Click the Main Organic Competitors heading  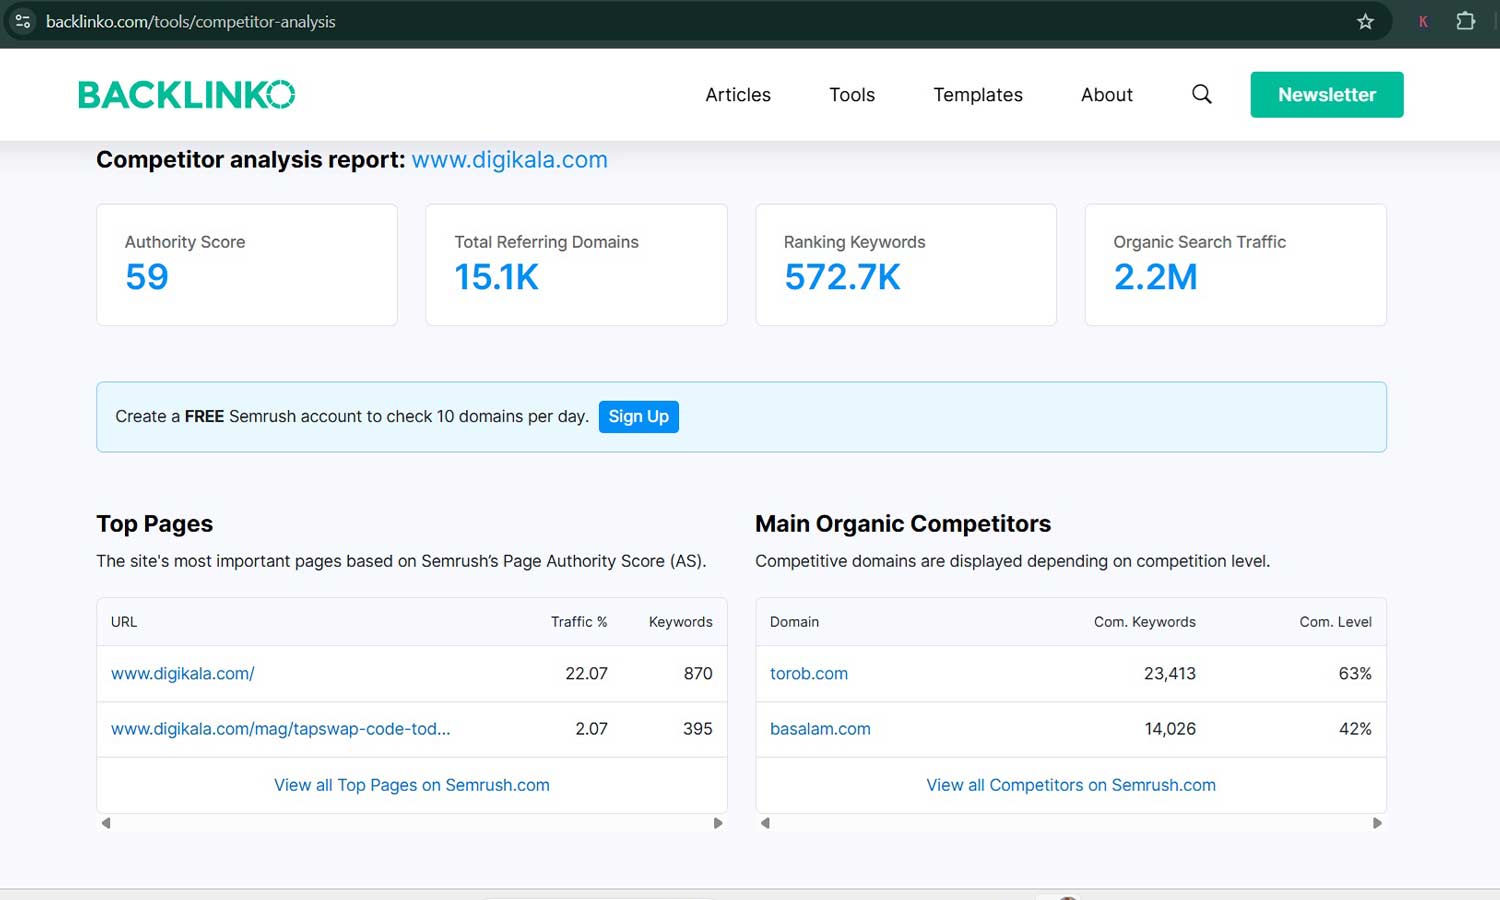(x=903, y=524)
